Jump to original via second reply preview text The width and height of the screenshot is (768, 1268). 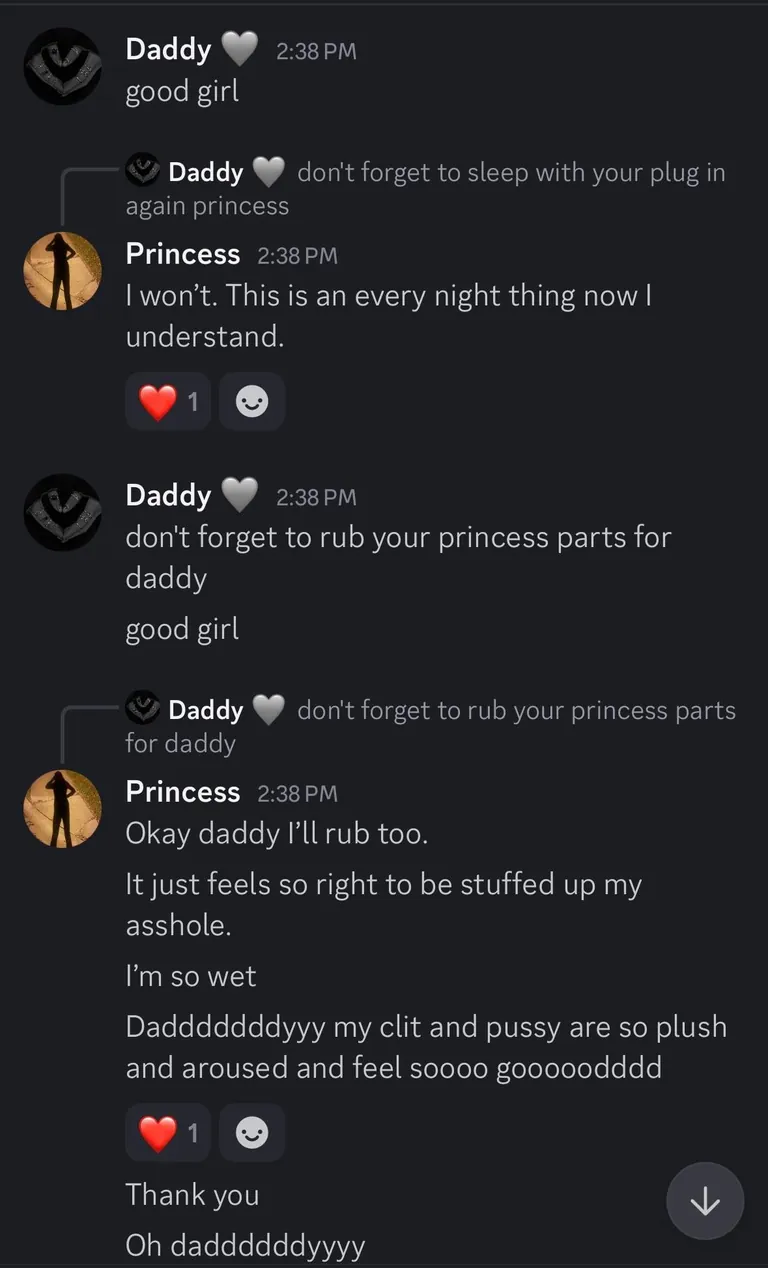(x=515, y=710)
